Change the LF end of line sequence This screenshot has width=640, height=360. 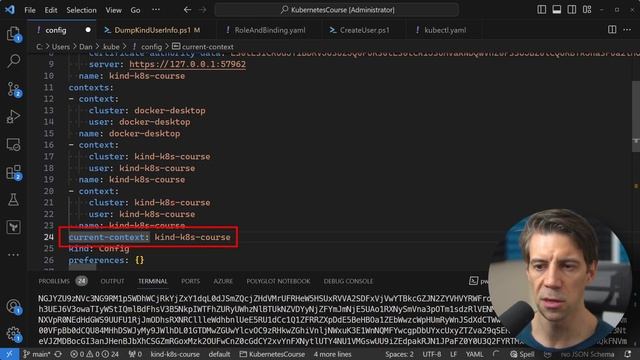(453, 354)
